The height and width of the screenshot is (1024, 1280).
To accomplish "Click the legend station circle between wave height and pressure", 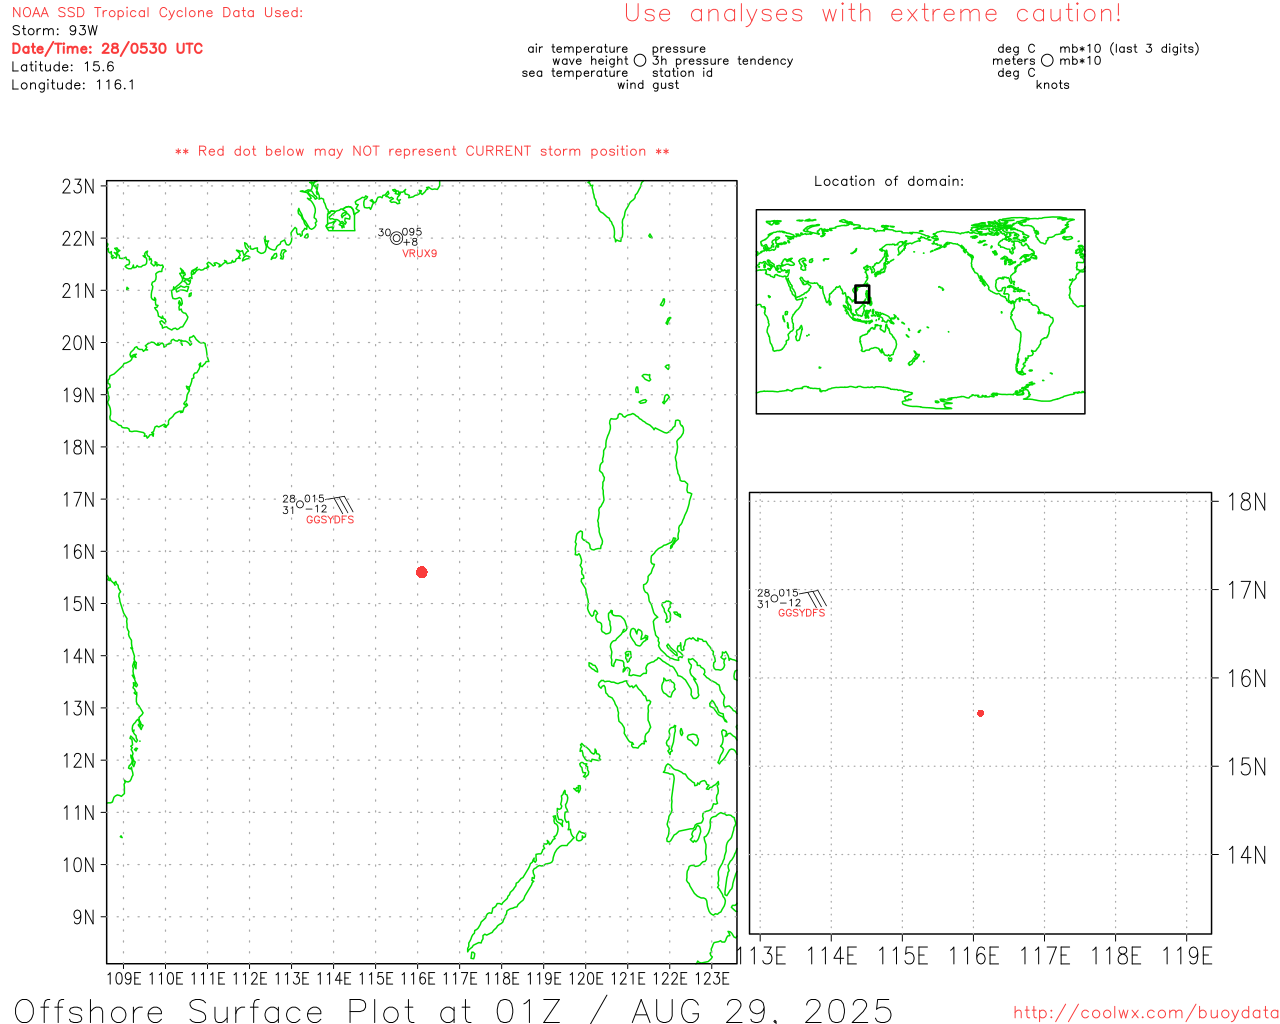I will [x=640, y=60].
